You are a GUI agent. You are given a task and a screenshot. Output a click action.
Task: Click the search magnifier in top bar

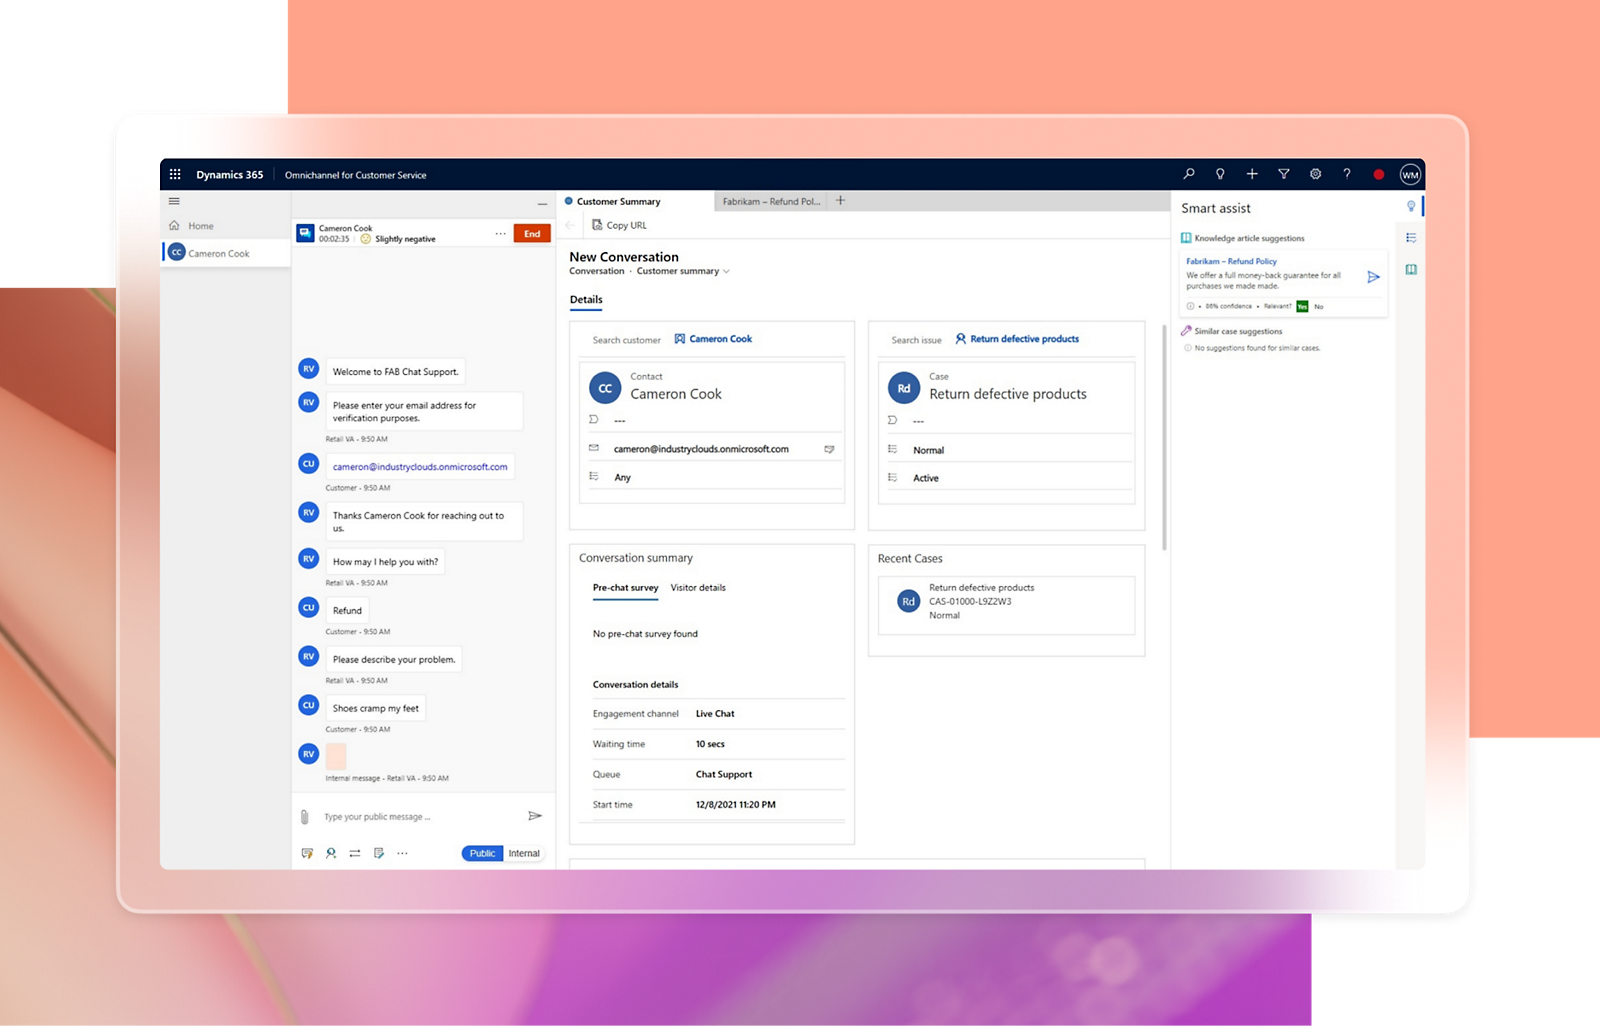point(1189,174)
